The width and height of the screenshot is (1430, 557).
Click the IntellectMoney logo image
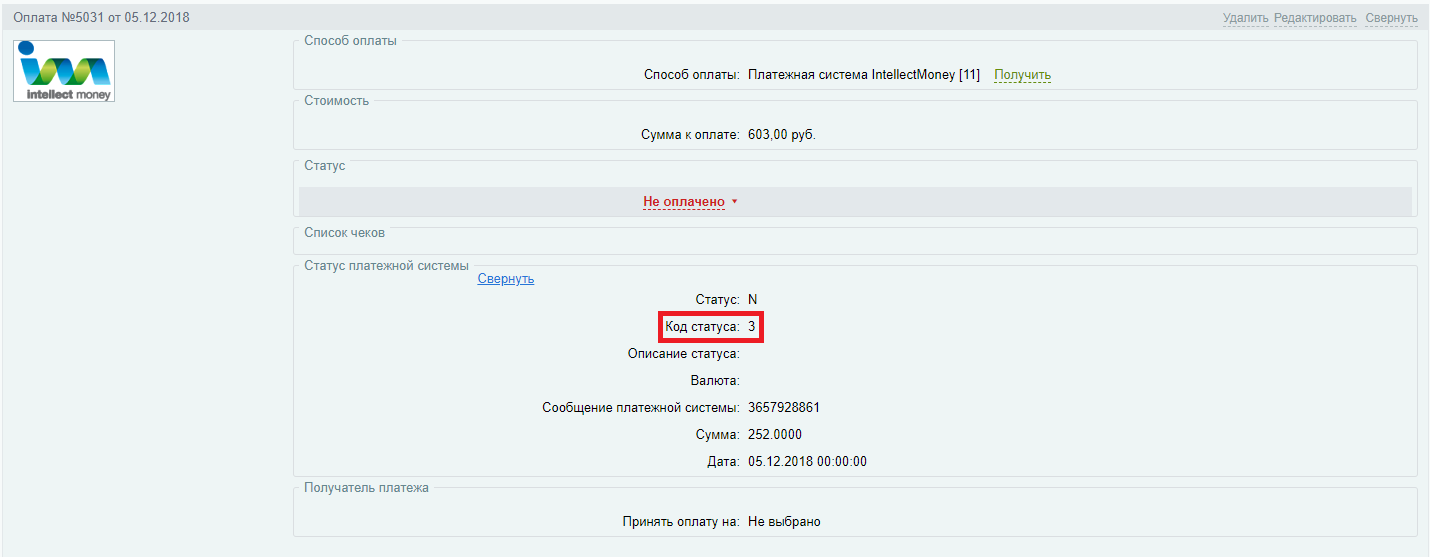click(x=64, y=71)
